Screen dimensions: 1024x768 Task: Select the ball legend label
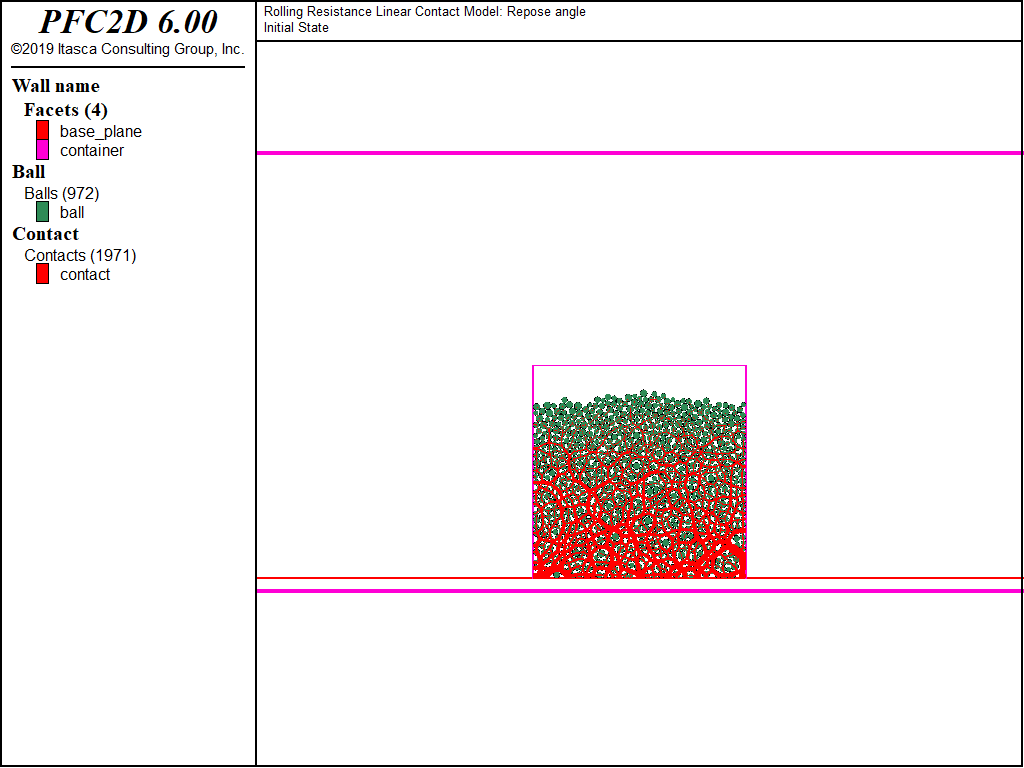point(72,212)
